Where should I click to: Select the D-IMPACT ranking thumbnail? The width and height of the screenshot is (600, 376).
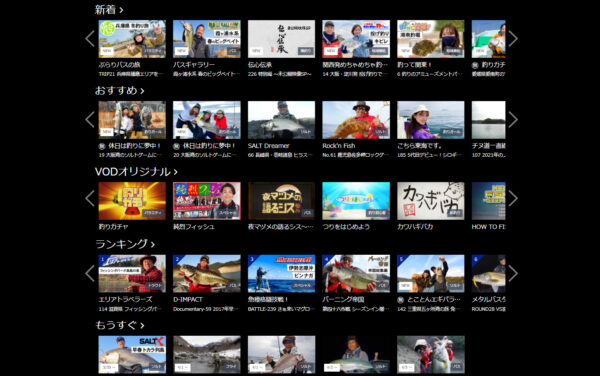click(x=207, y=273)
